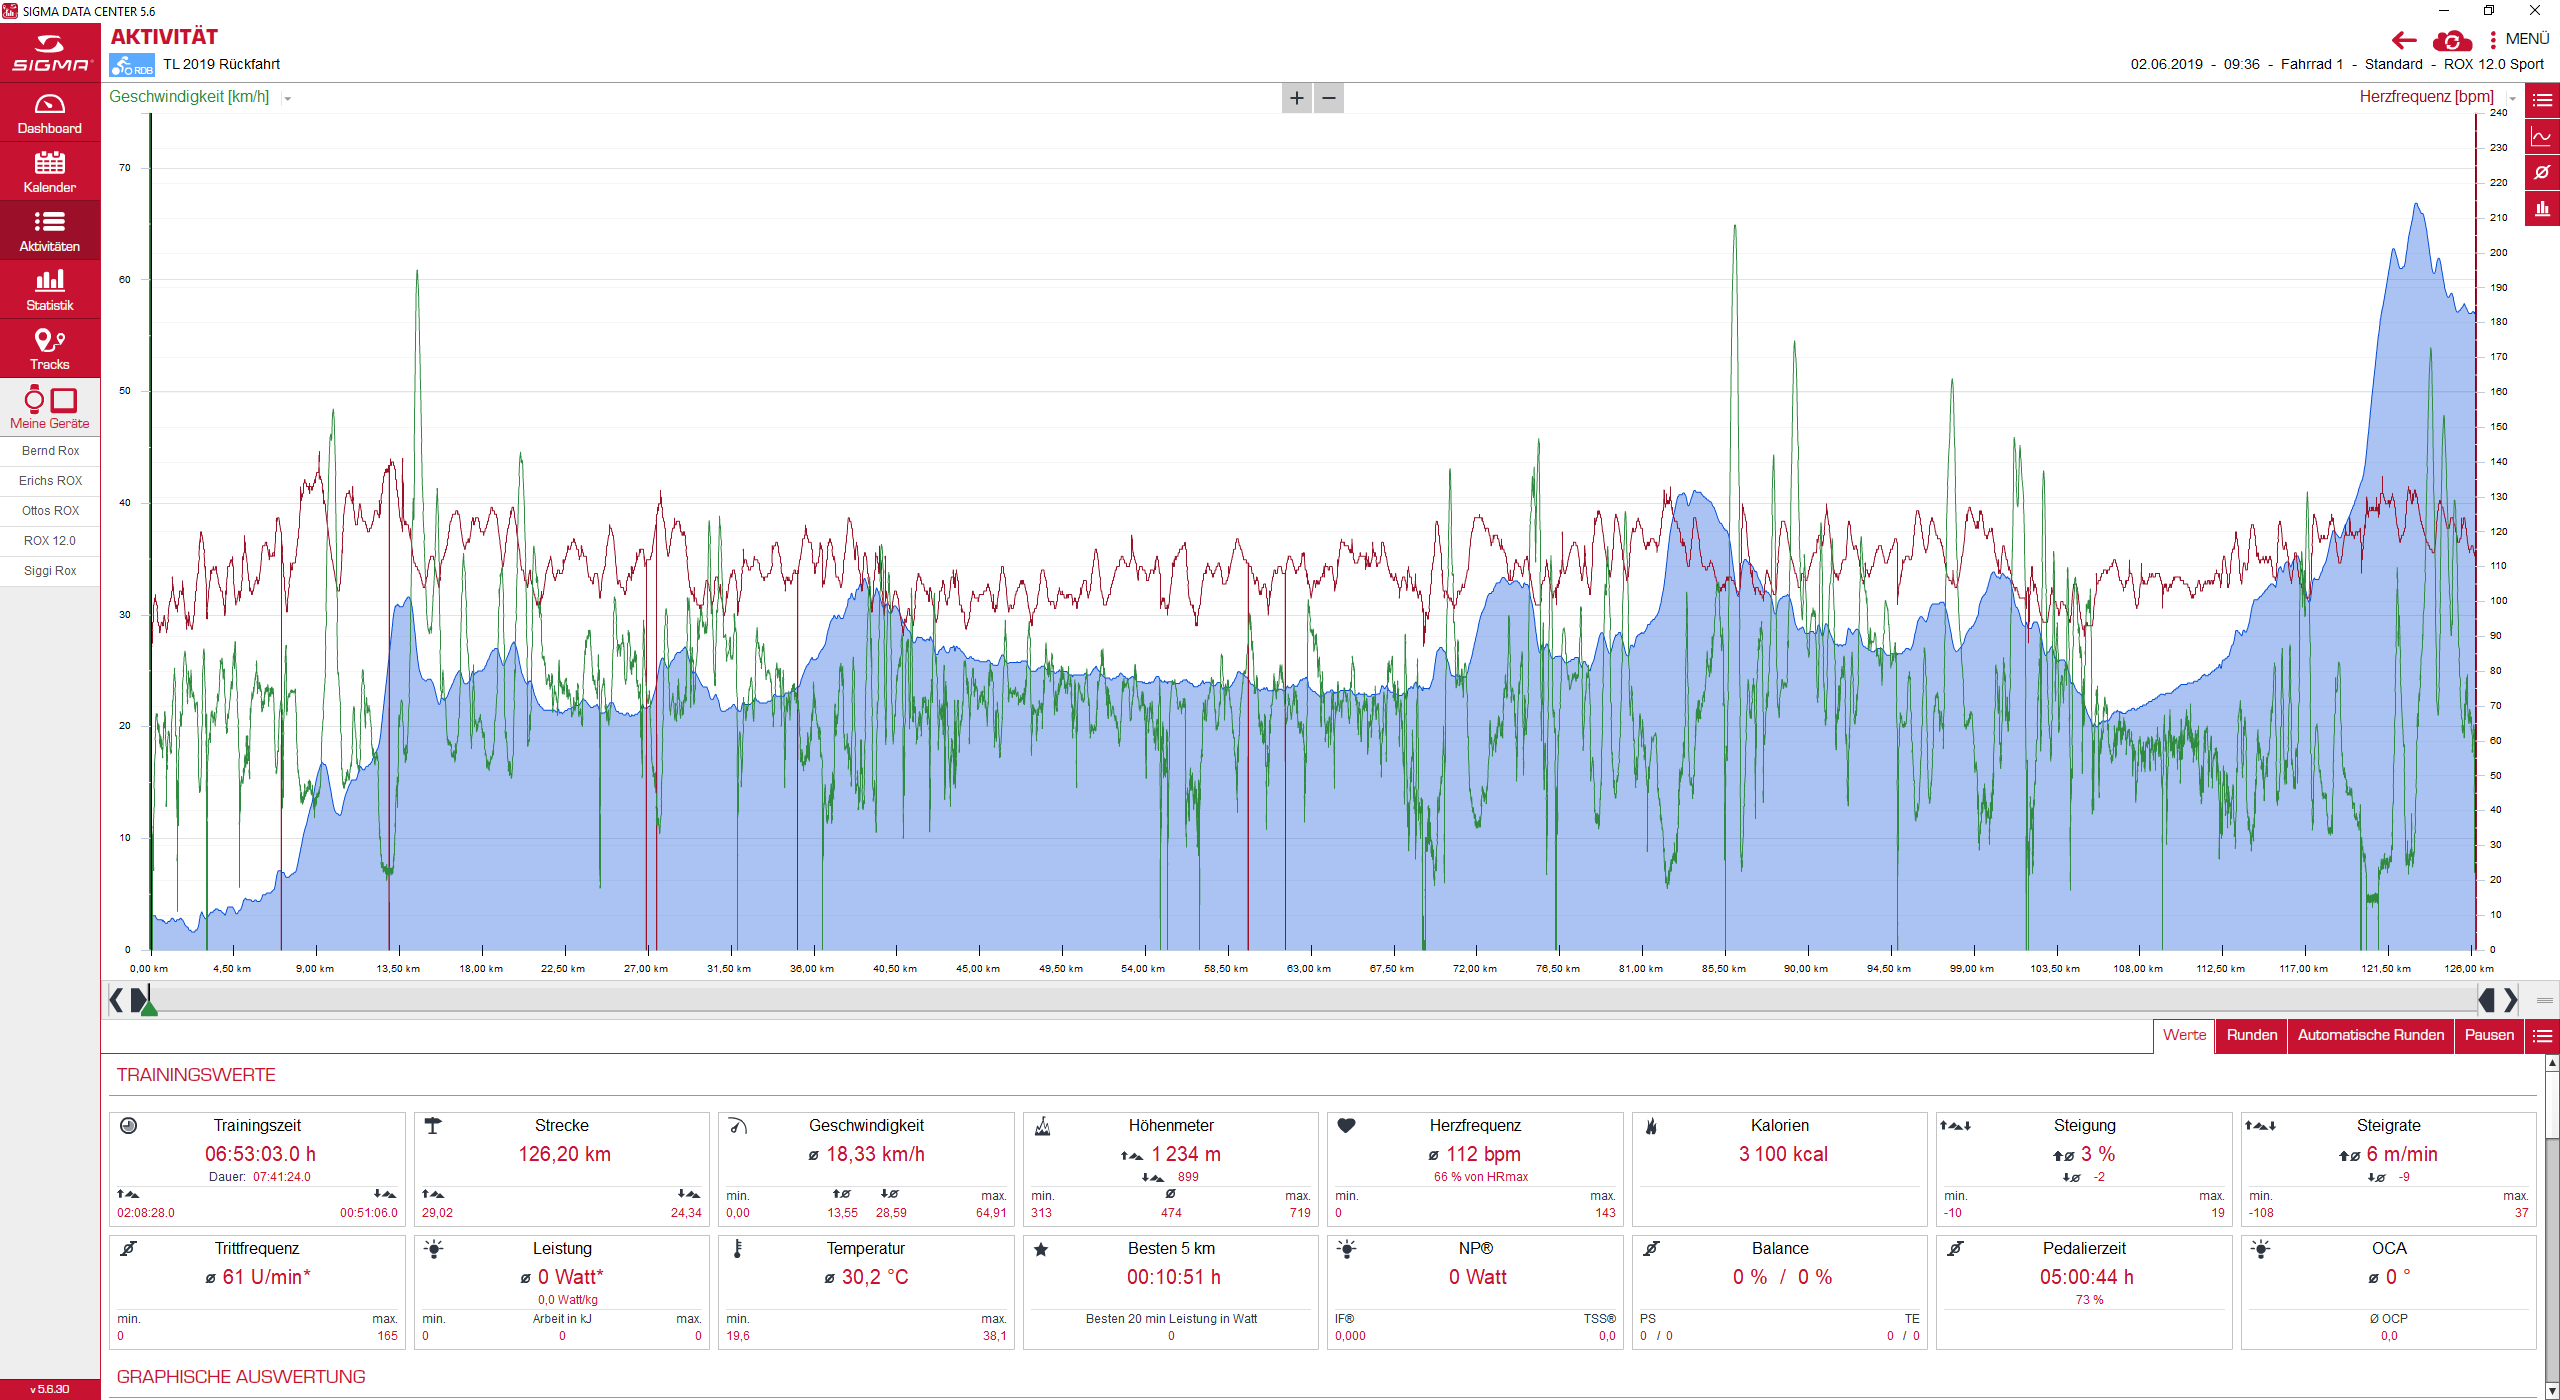
Task: Zoom in chart with plus button
Action: pyautogui.click(x=1296, y=98)
